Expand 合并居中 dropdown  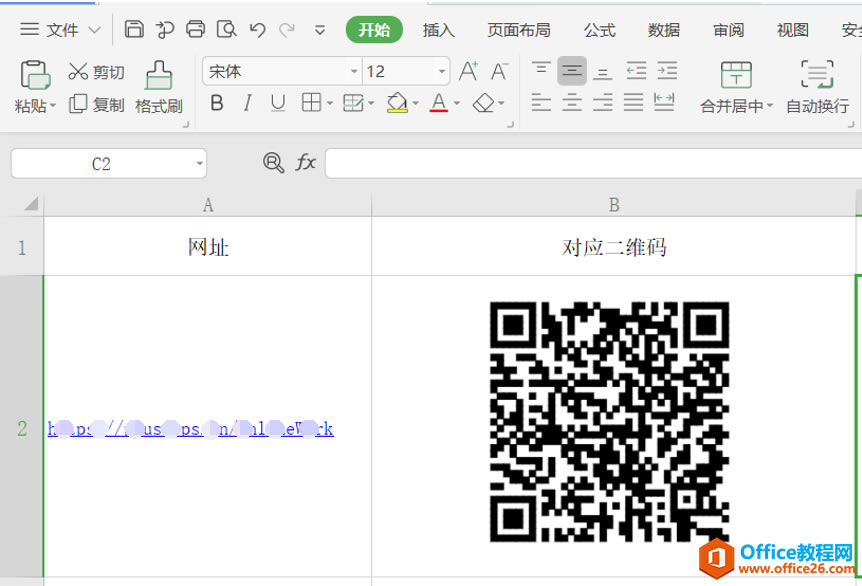pos(770,105)
